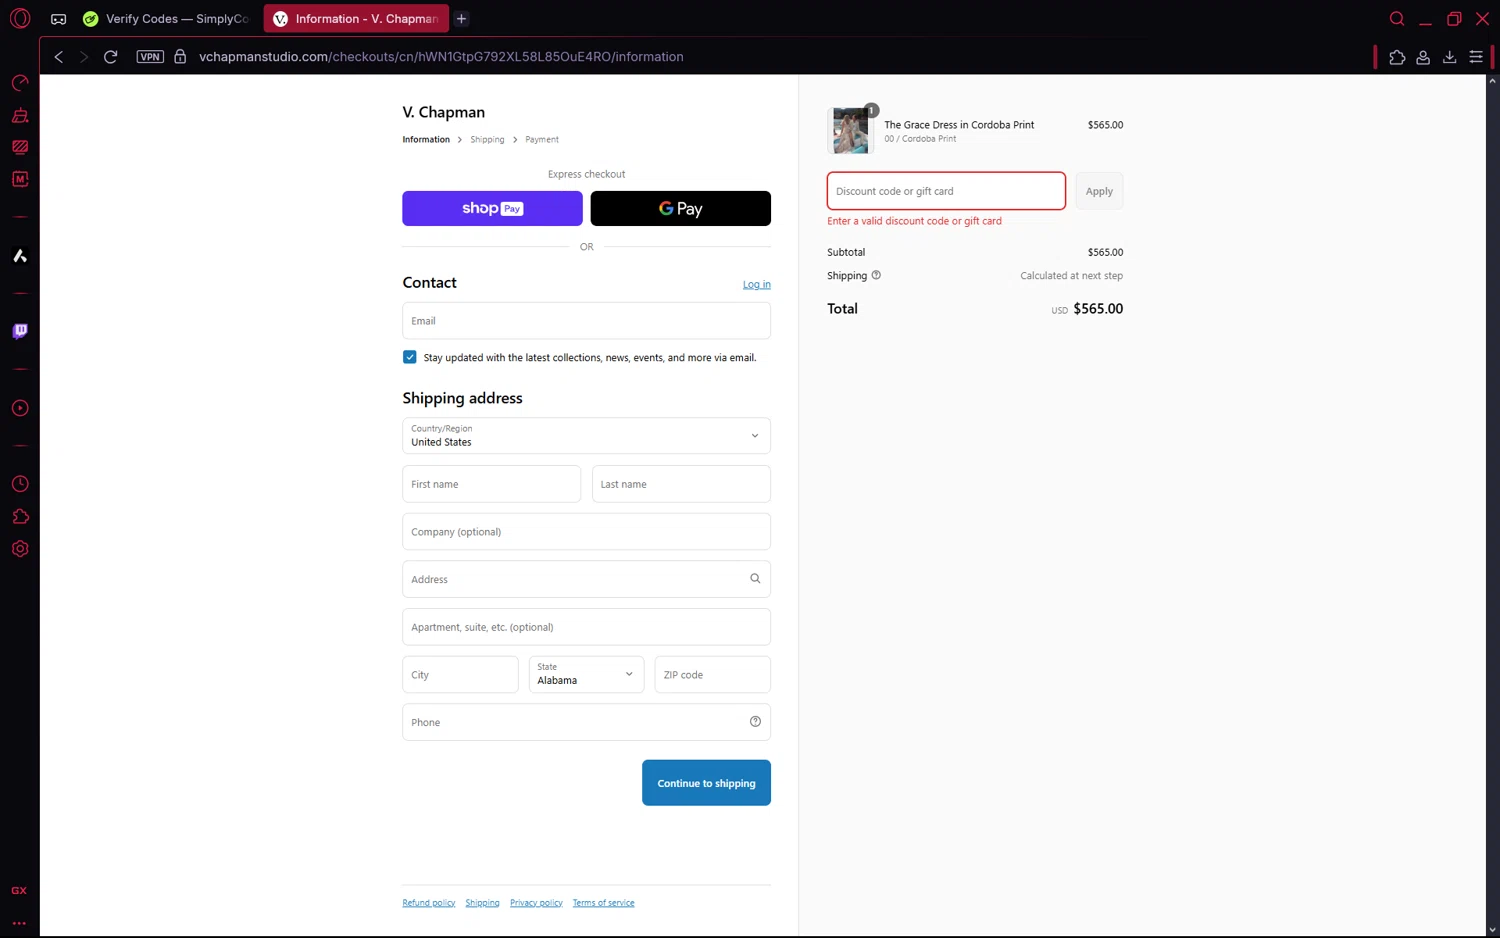This screenshot has height=938, width=1500.
Task: Pay with Shop Pay express button
Action: (492, 208)
